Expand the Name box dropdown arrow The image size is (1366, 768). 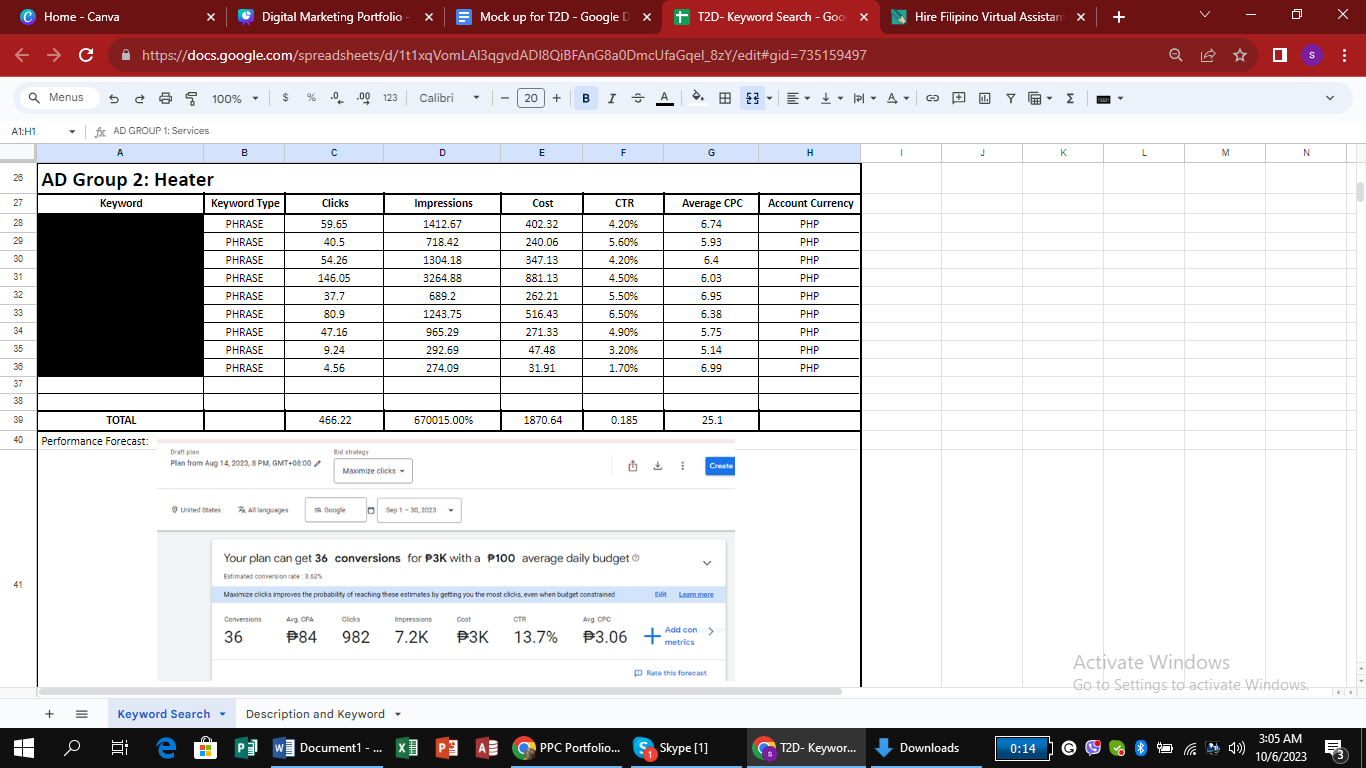pos(72,131)
